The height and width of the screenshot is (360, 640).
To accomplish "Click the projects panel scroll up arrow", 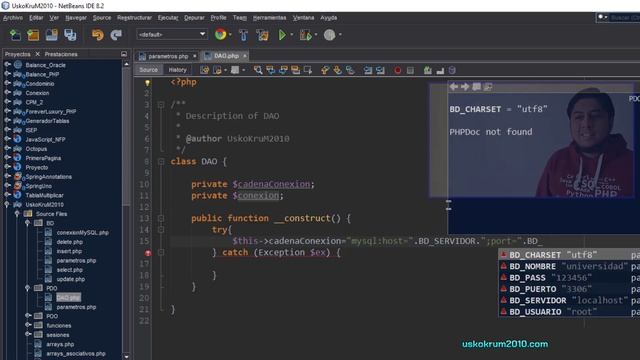I will pyautogui.click(x=126, y=64).
